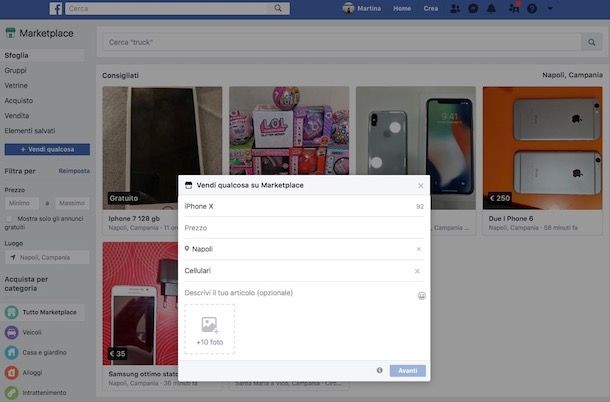Open Elementi salvati in the sidebar
This screenshot has height=402, width=610.
point(30,131)
